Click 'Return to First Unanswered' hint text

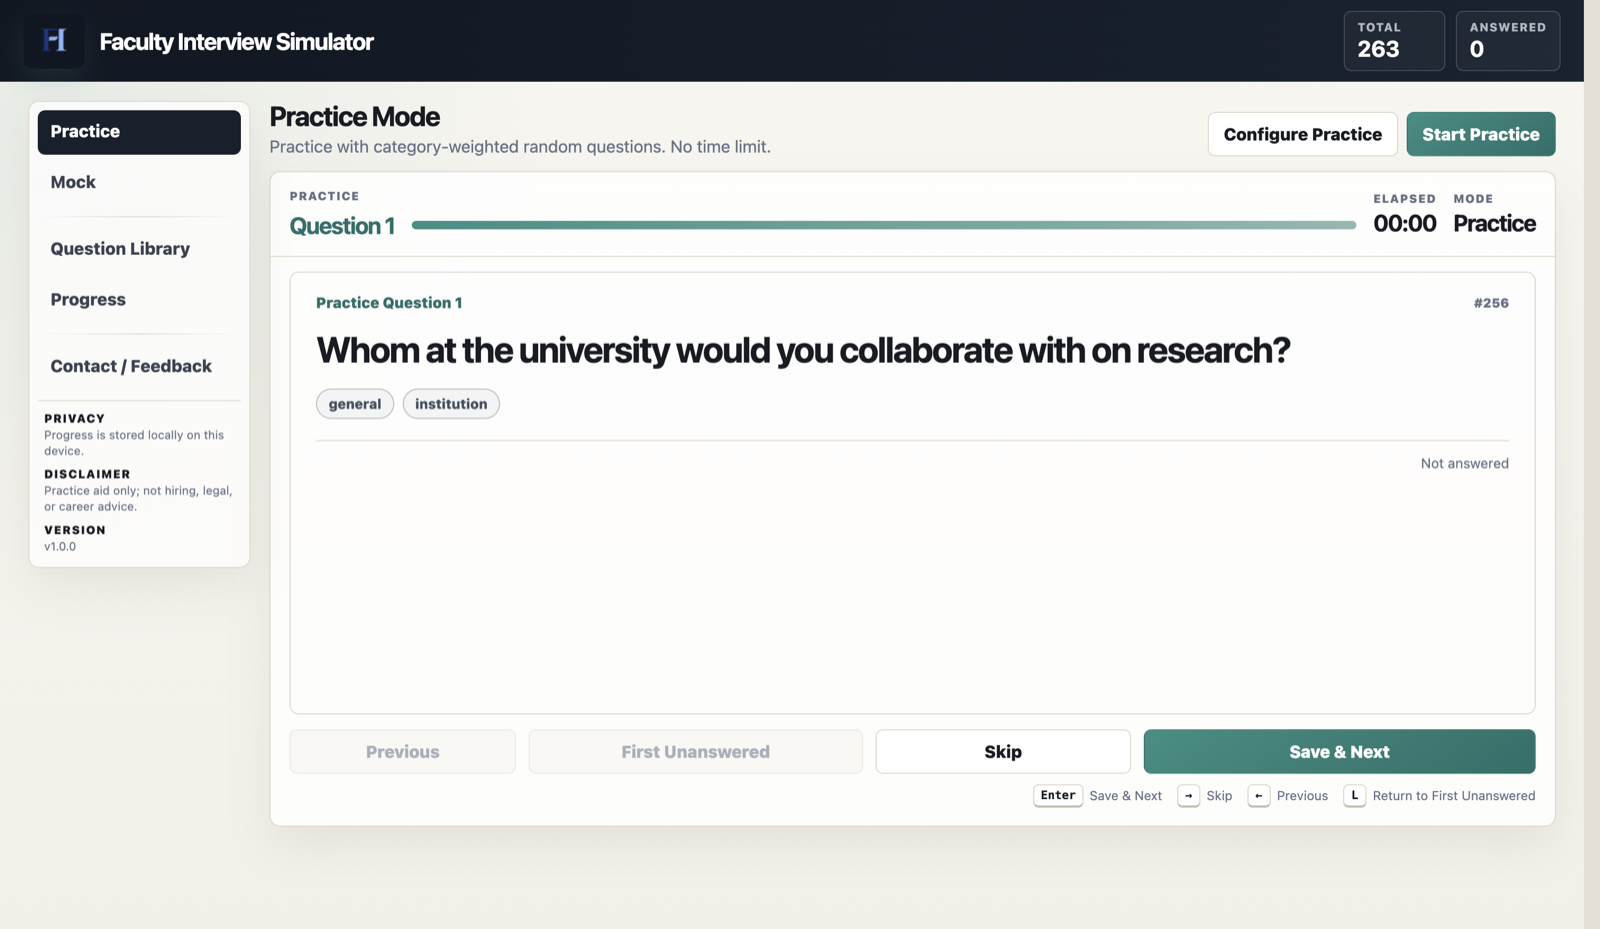coord(1454,796)
